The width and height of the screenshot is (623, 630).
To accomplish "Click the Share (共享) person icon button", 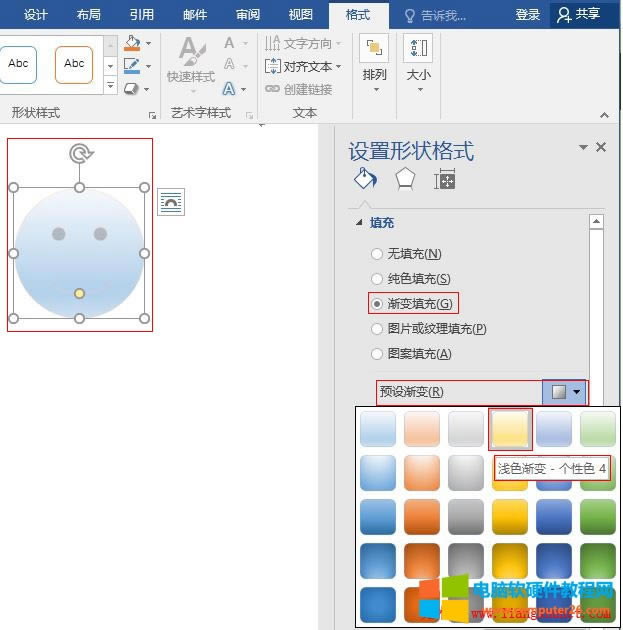I will tap(579, 15).
